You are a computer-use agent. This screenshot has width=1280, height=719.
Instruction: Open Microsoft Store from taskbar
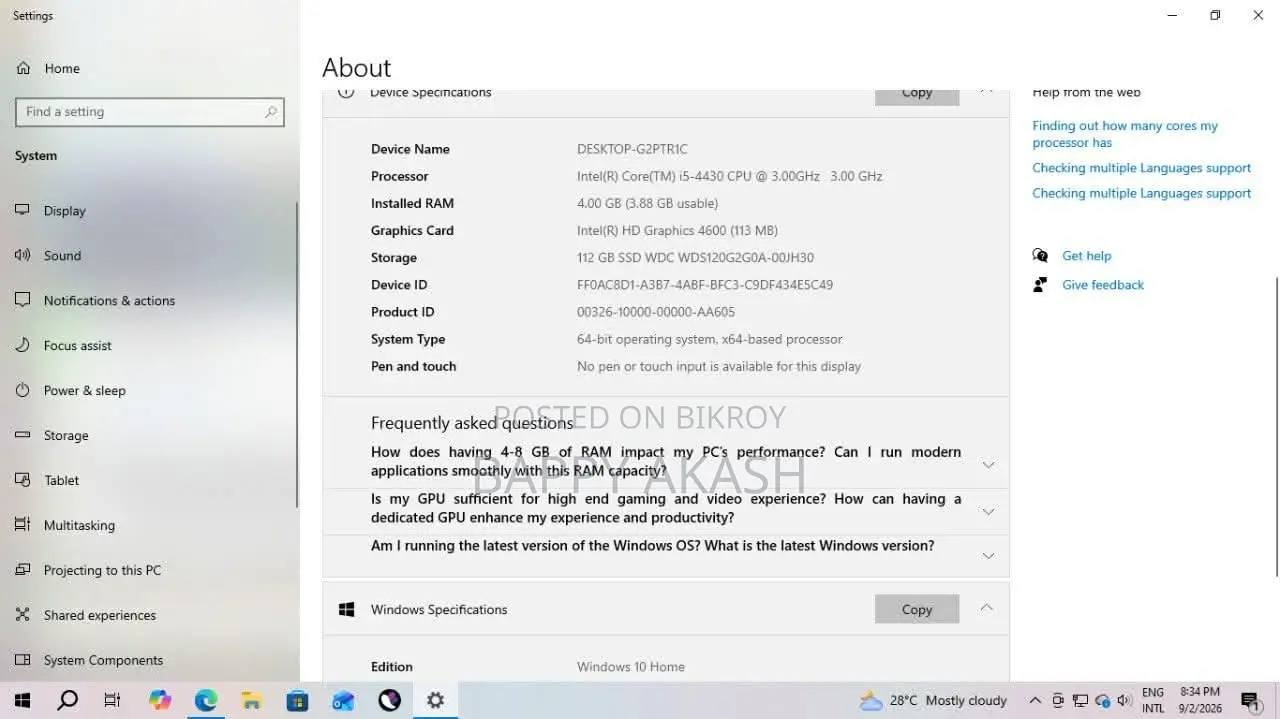[x=298, y=700]
